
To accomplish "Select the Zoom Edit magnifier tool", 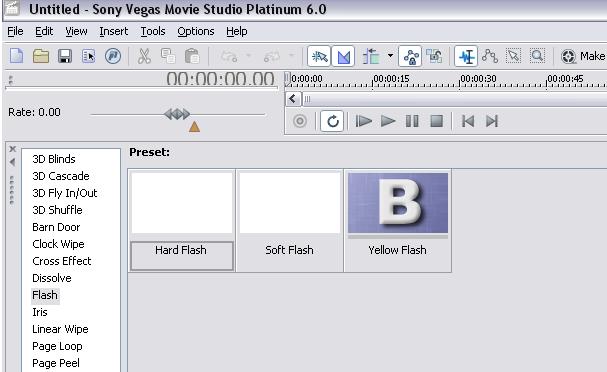I will 538,57.
